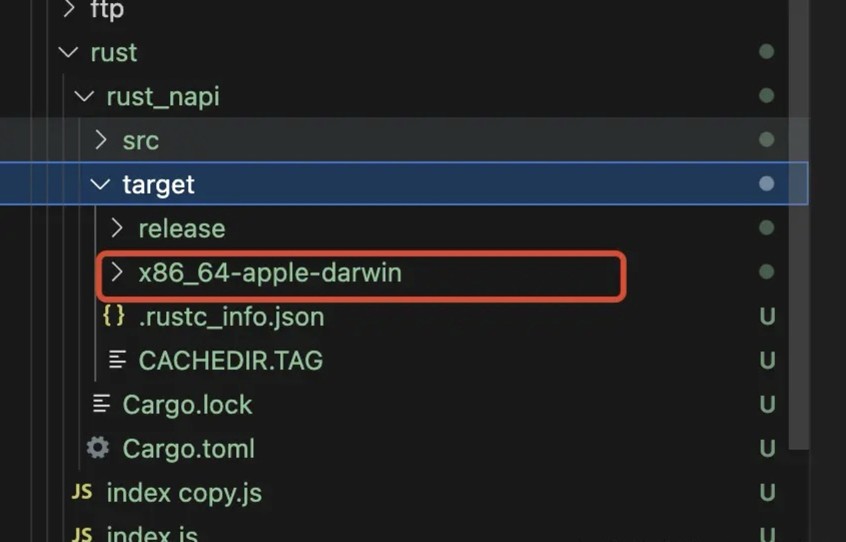Click the modified dot on rust folder row
The image size is (846, 542).
click(766, 52)
